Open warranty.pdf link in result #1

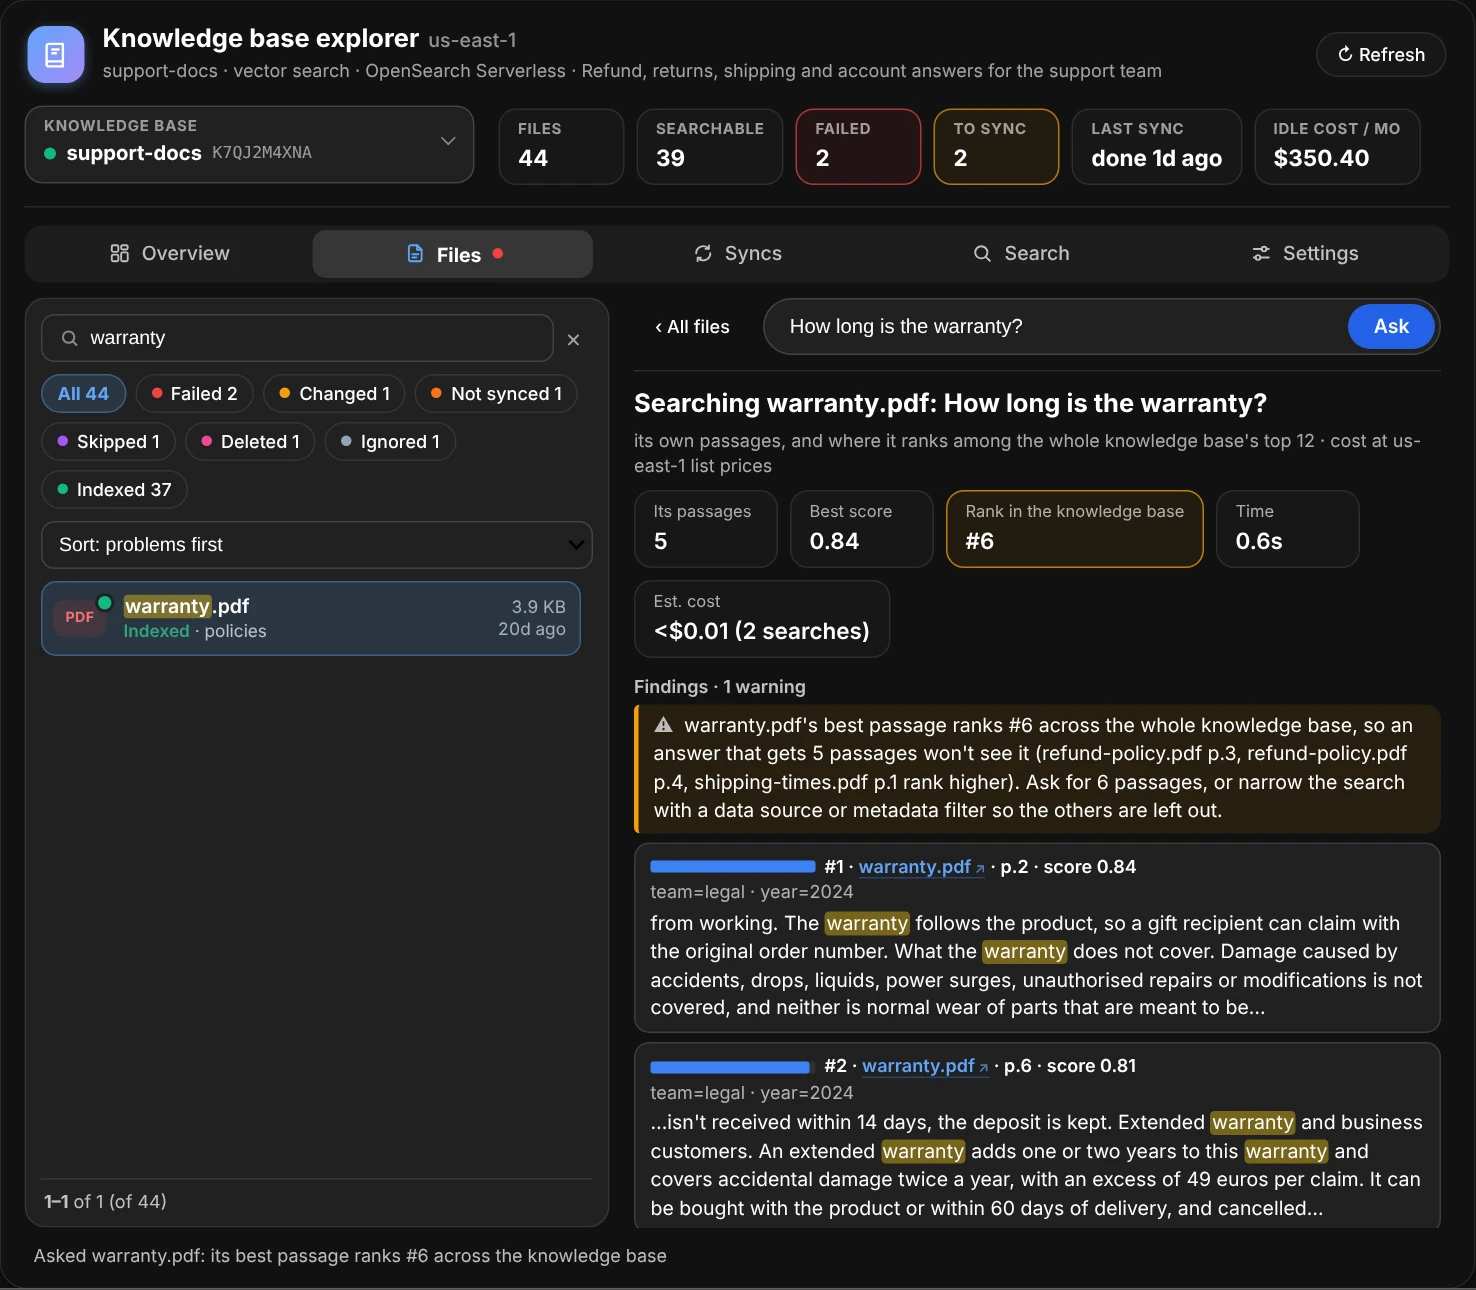[921, 867]
